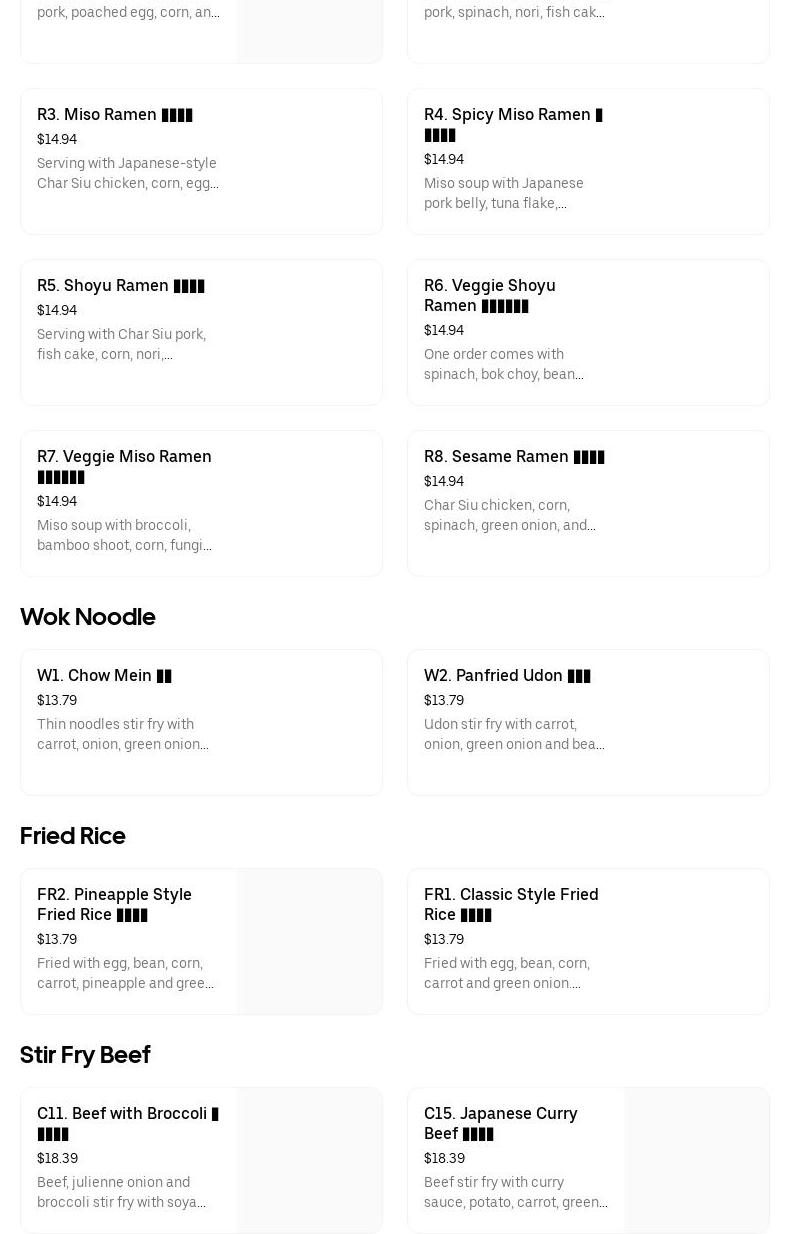Pick W2. Panfried Udon item
This screenshot has height=1234, width=804.
[507, 676]
